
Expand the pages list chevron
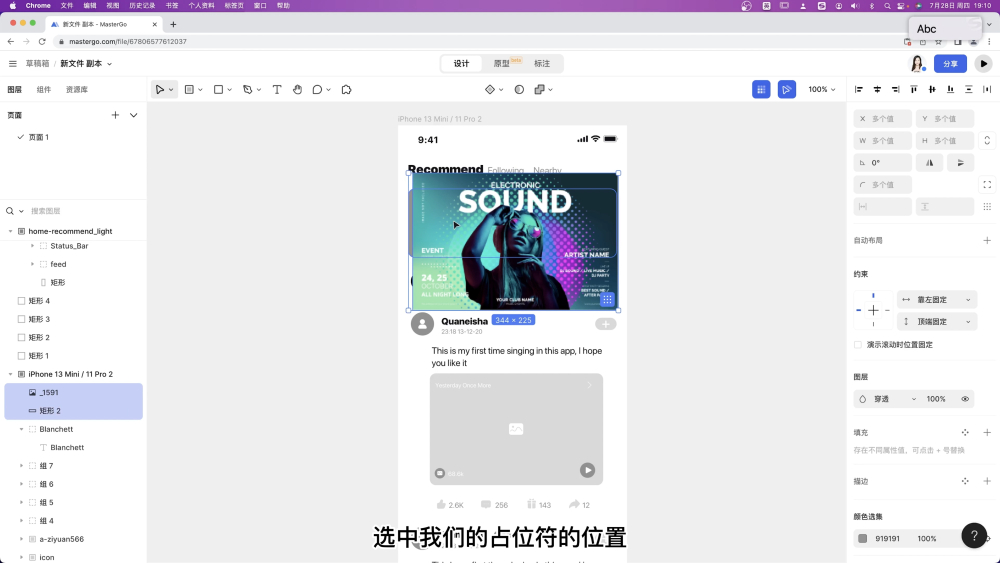point(133,115)
